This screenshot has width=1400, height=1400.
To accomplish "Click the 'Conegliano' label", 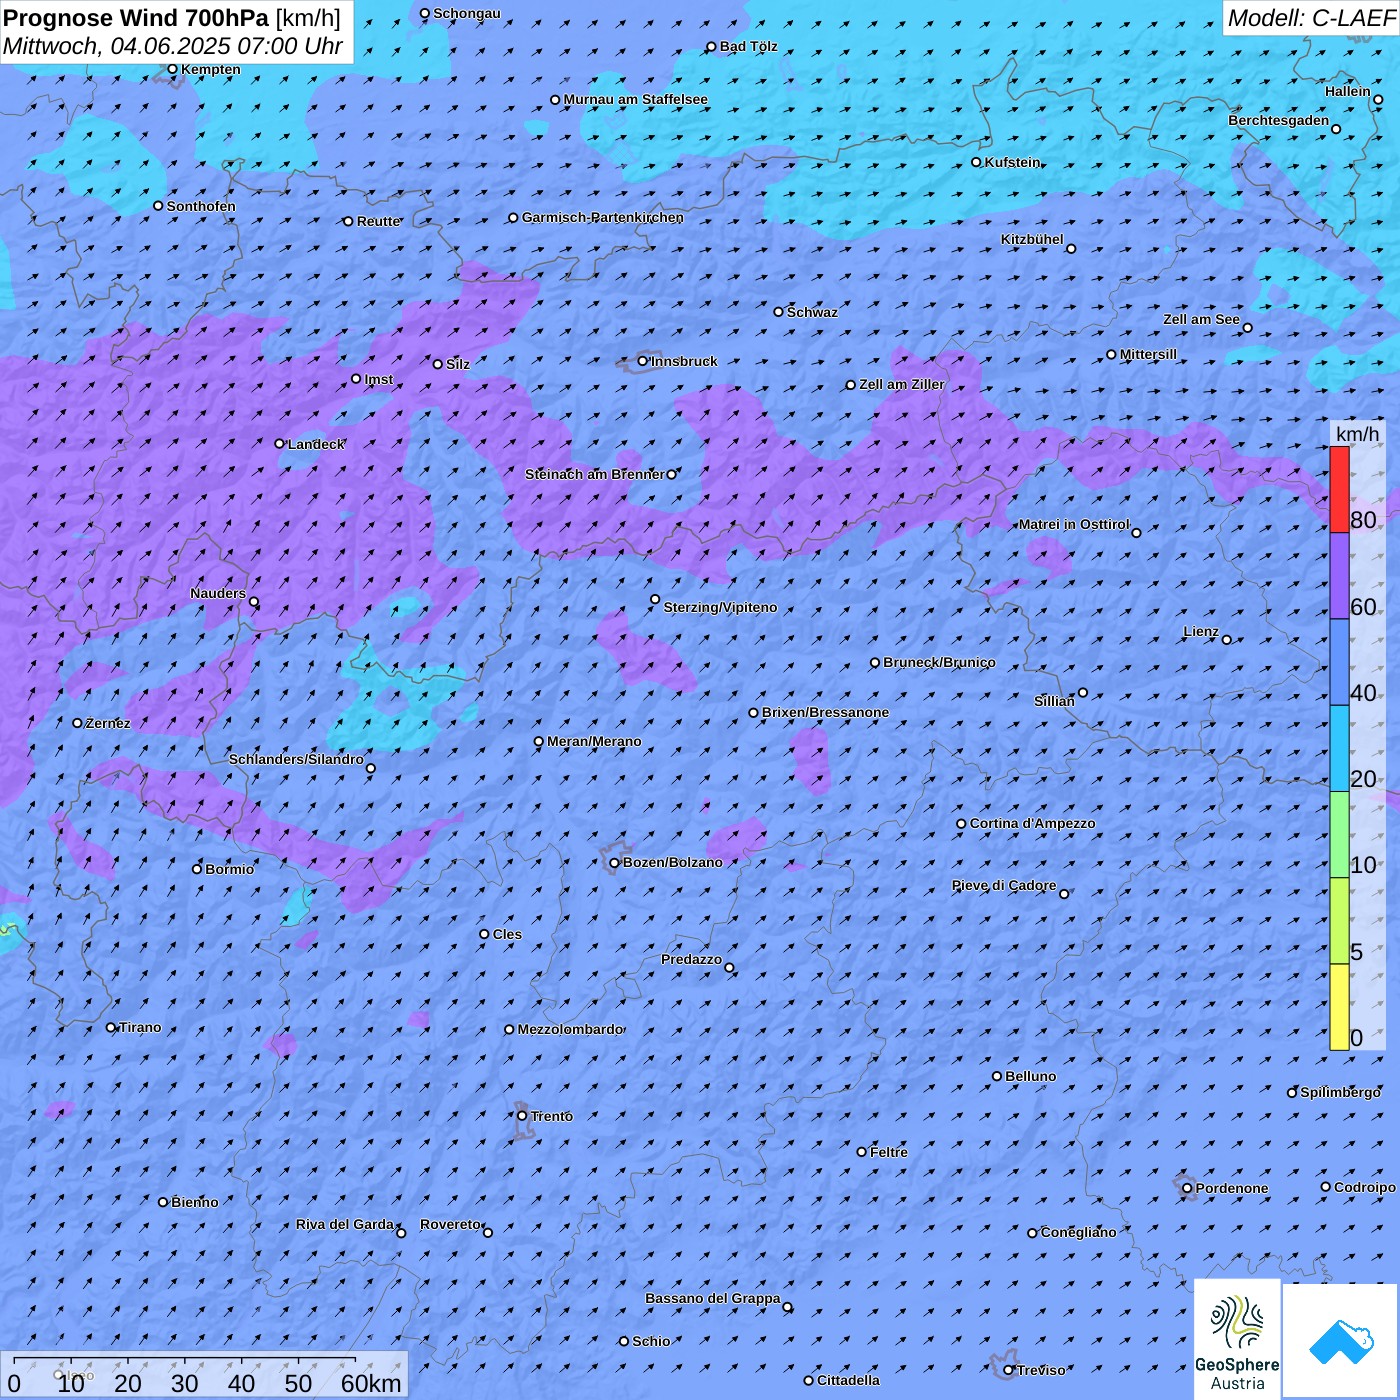I will click(1079, 1232).
